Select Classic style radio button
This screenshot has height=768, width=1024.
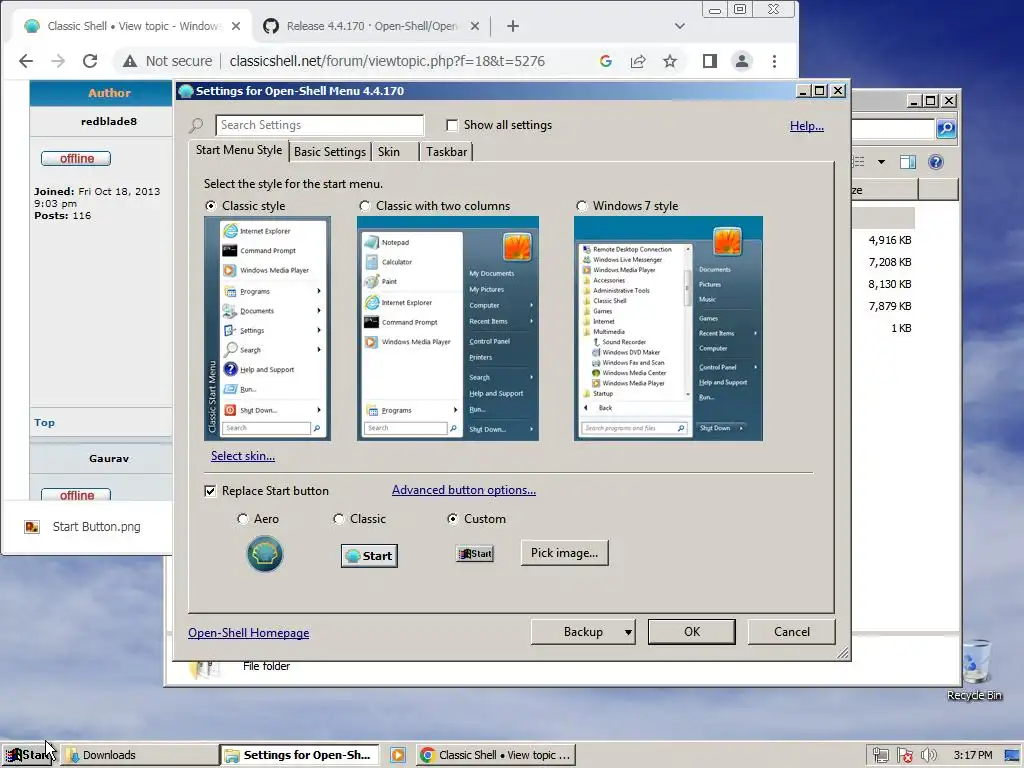pos(210,206)
